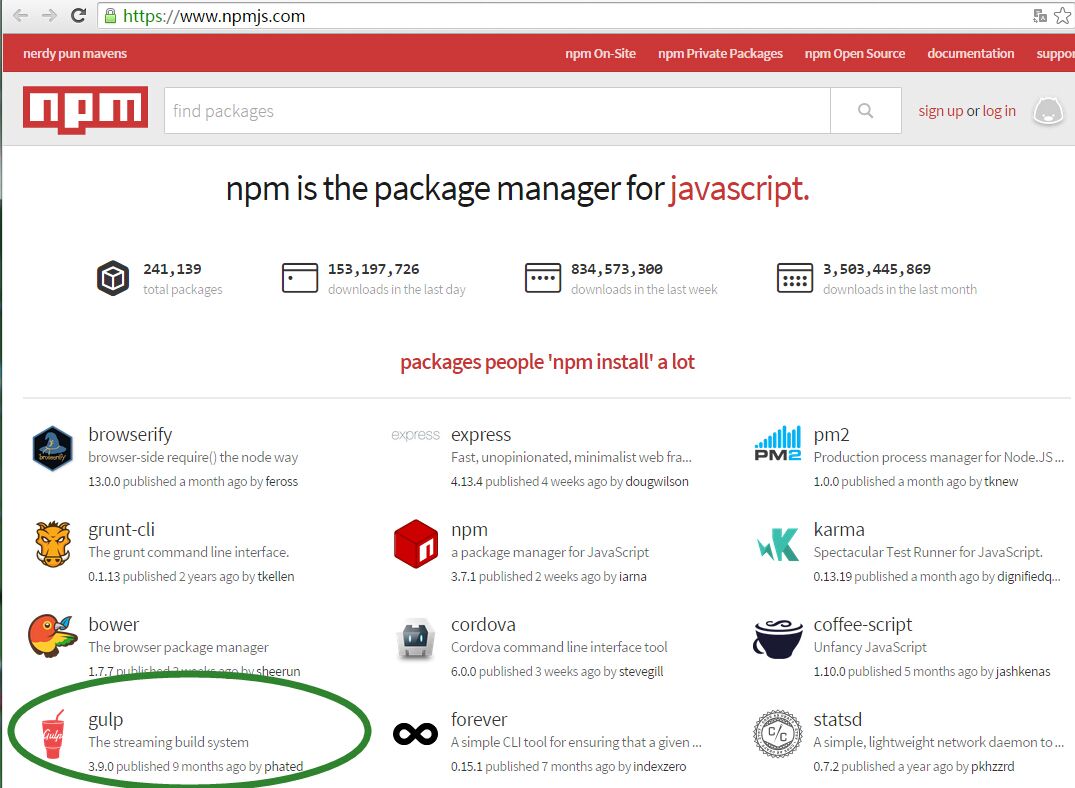Open the forever package title
Image resolution: width=1075 pixels, height=788 pixels.
pyautogui.click(x=479, y=719)
